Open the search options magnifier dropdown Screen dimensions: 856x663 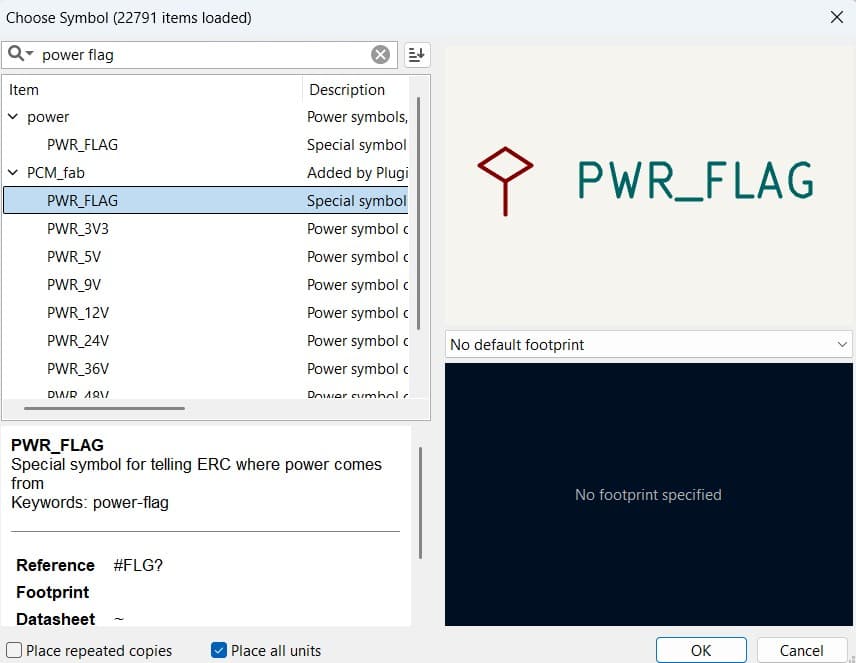pyautogui.click(x=20, y=54)
